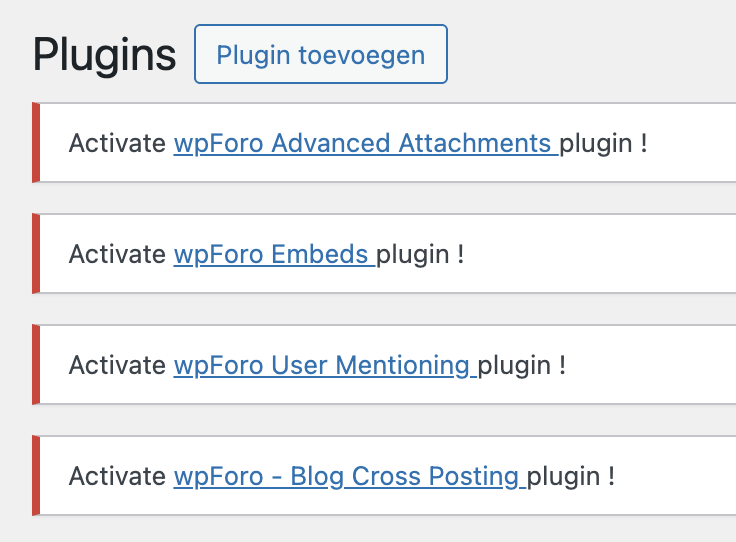Click empty space inside wpForo Embeds notice
Image resolution: width=736 pixels, height=542 pixels.
(600, 254)
